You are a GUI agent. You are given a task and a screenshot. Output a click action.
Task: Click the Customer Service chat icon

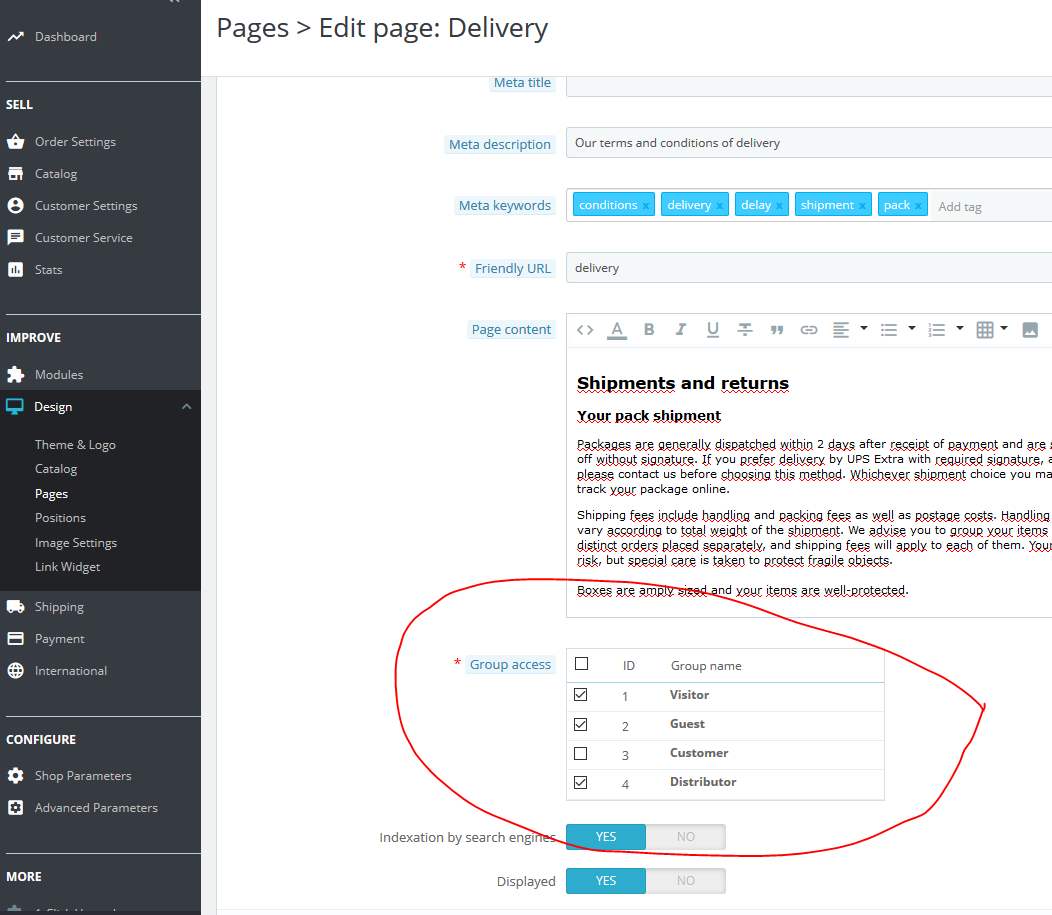pyautogui.click(x=15, y=237)
